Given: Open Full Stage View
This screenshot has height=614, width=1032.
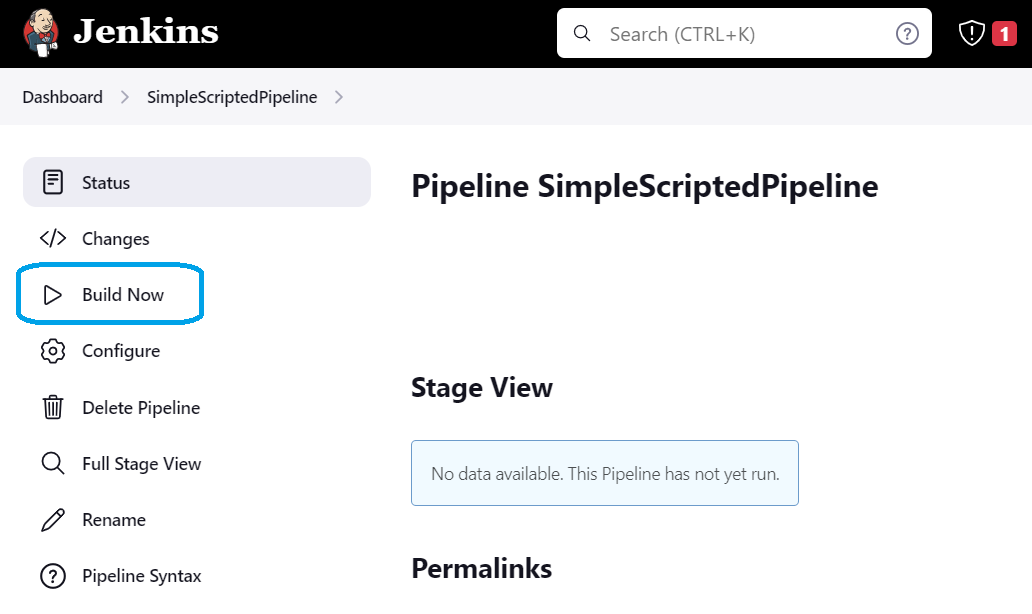Looking at the screenshot, I should (x=142, y=463).
